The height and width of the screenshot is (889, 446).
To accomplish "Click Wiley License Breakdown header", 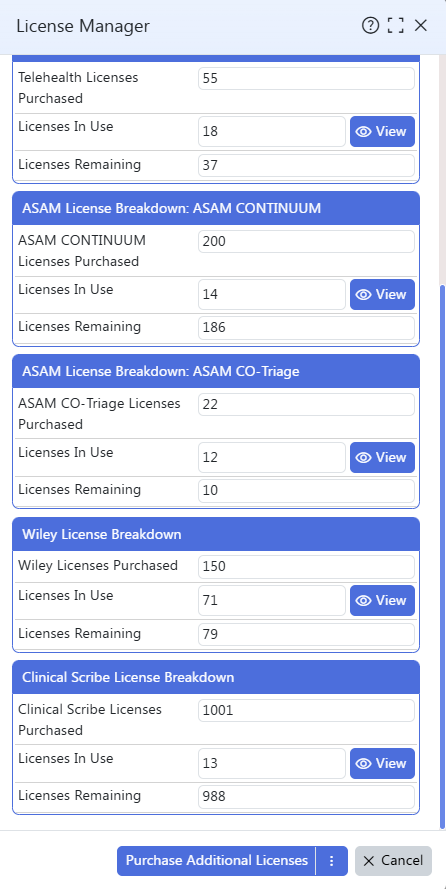I will 216,534.
